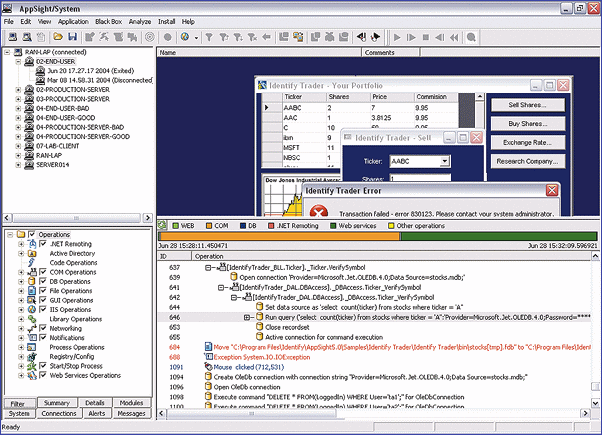
Task: Switch to the Connections tab
Action: click(59, 413)
